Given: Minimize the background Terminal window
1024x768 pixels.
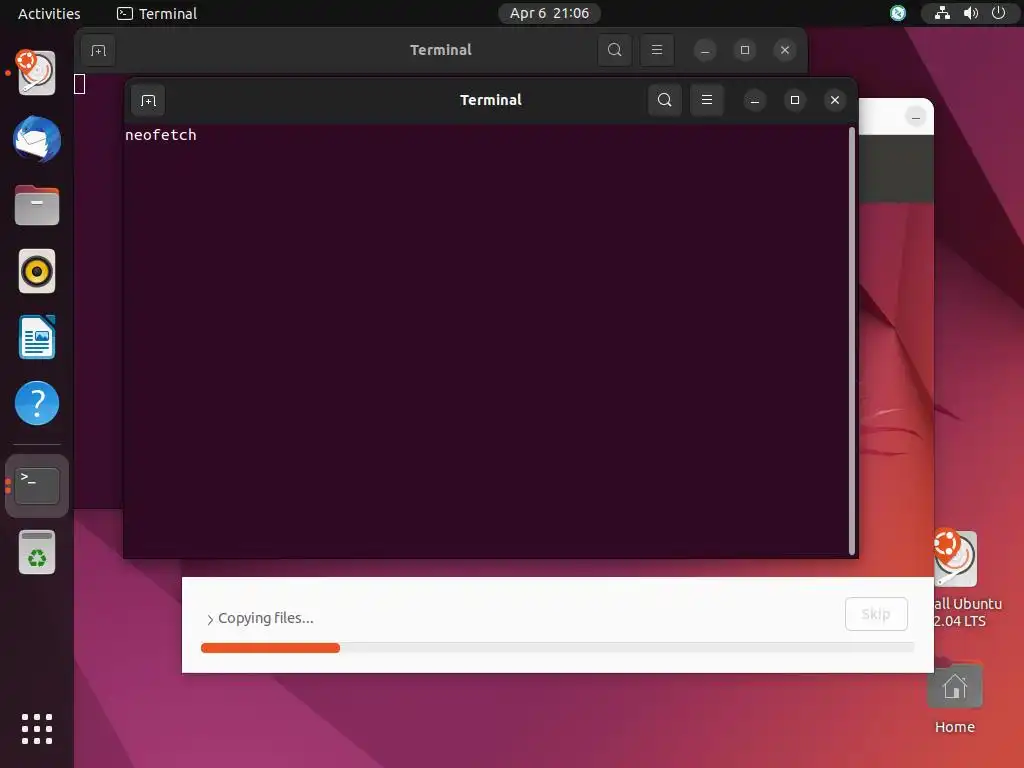Looking at the screenshot, I should 705,50.
